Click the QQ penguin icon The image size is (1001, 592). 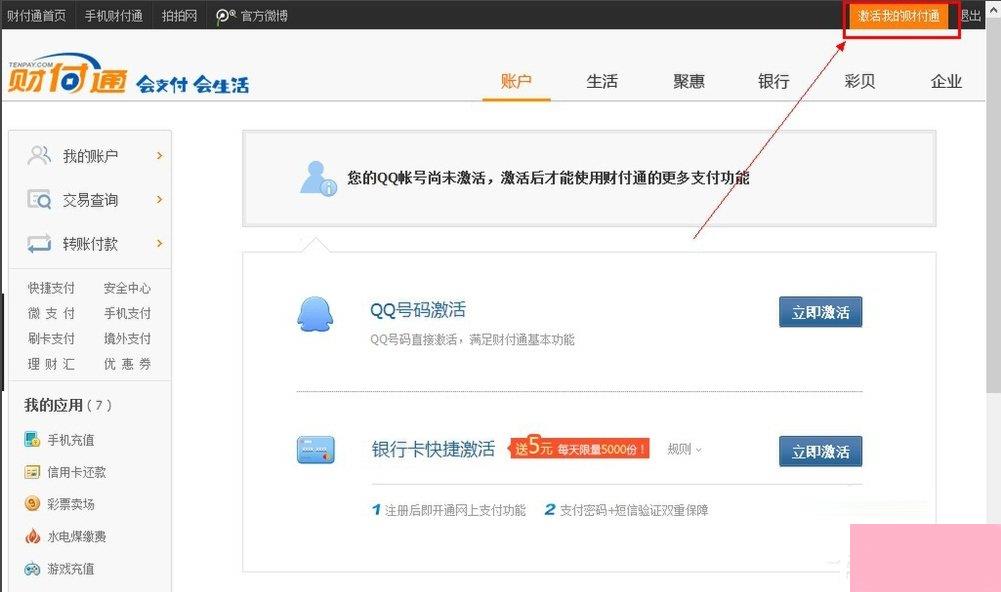[x=315, y=314]
